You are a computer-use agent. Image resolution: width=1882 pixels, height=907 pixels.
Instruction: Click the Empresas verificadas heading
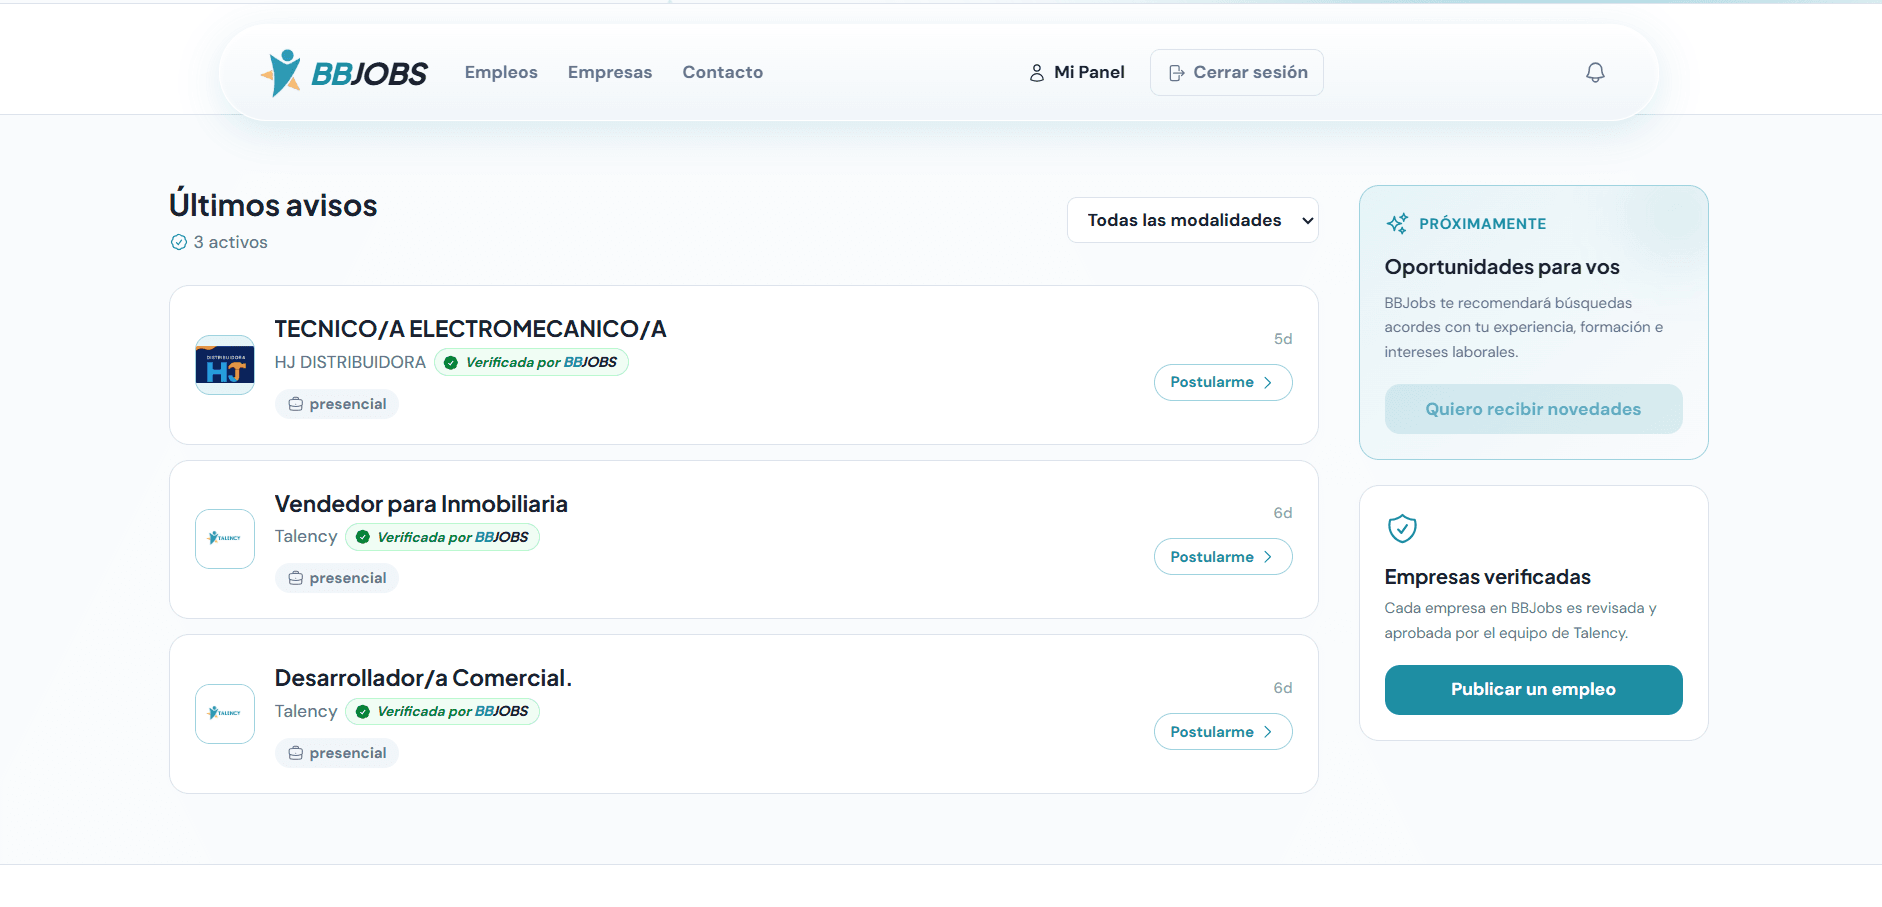(1487, 577)
